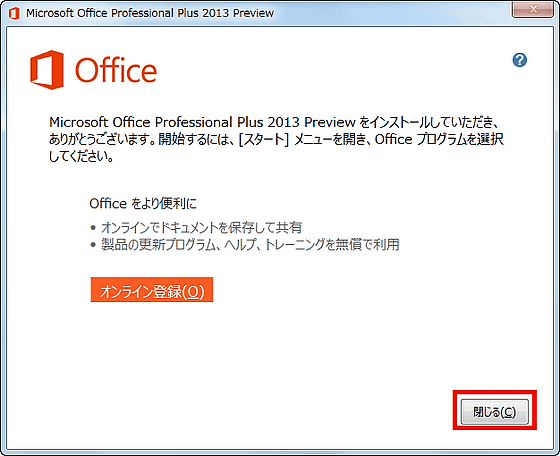Image resolution: width=560 pixels, height=456 pixels.
Task: Click the small Office icon in title bar
Action: 14,13
